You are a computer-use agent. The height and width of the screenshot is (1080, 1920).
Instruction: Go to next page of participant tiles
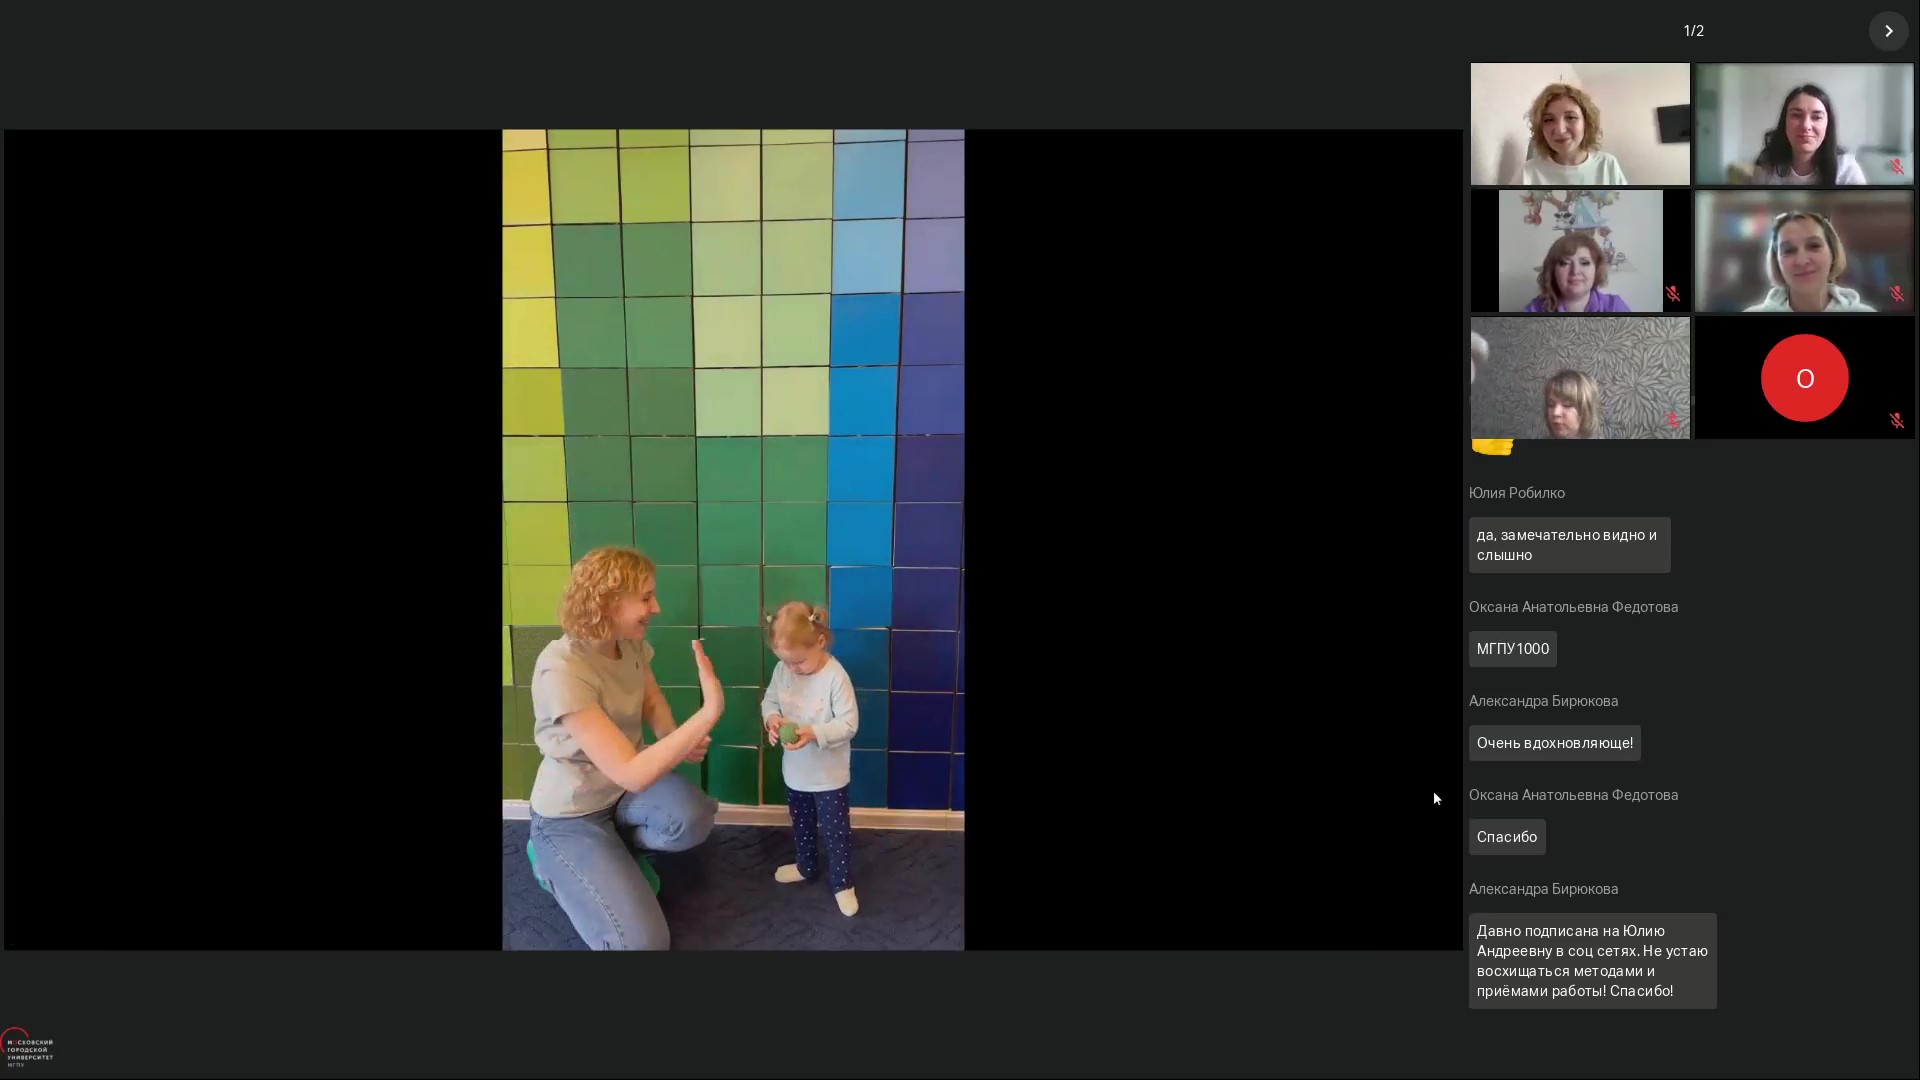tap(1888, 31)
